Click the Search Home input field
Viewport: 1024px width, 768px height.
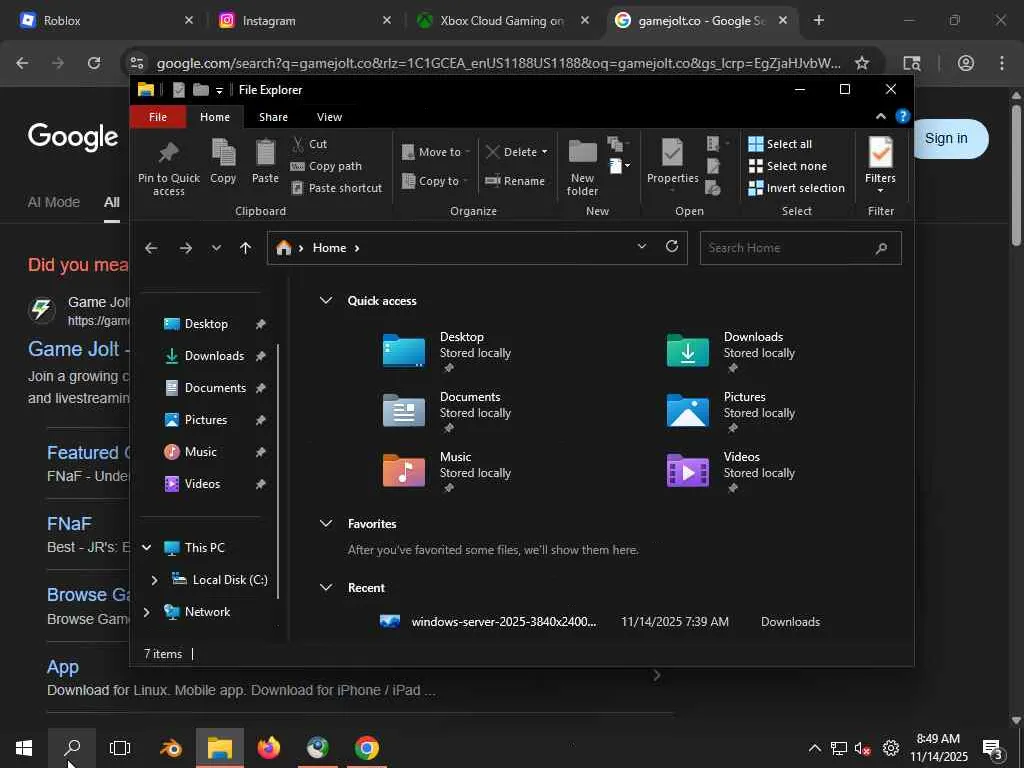(787, 248)
